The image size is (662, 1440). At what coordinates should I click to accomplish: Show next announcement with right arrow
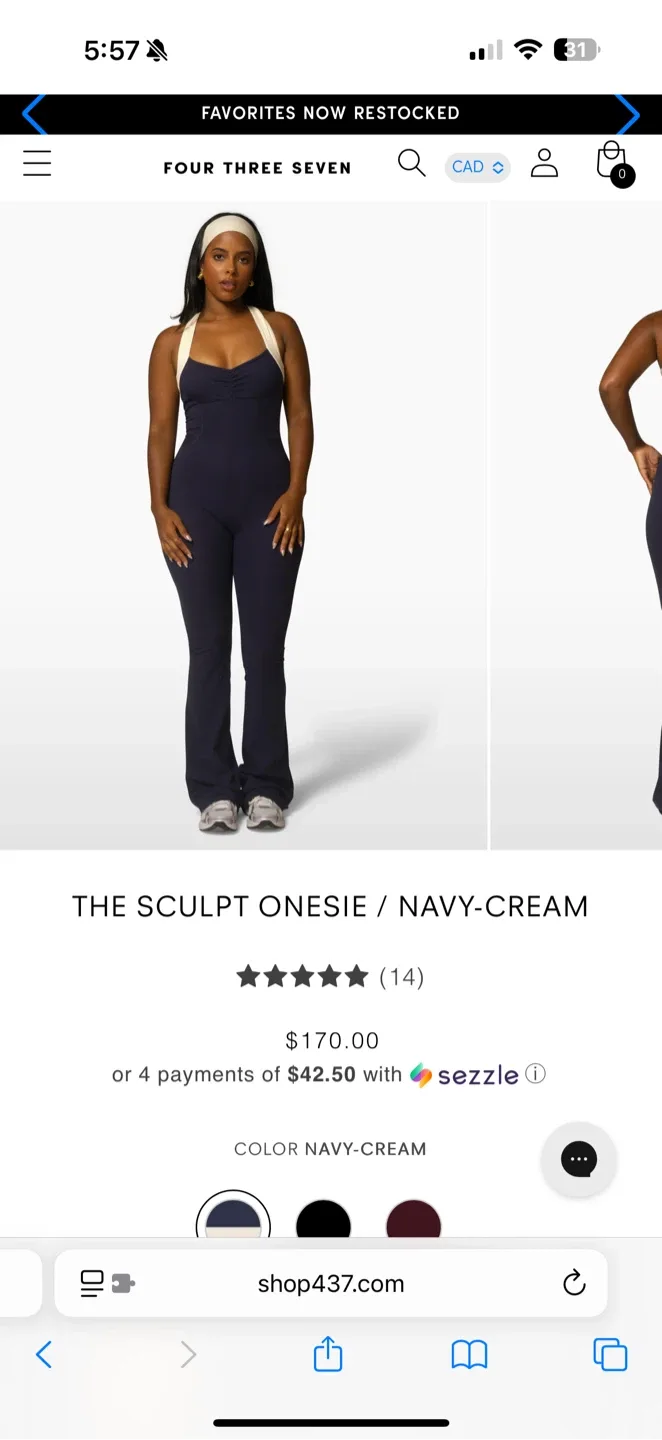pyautogui.click(x=627, y=114)
